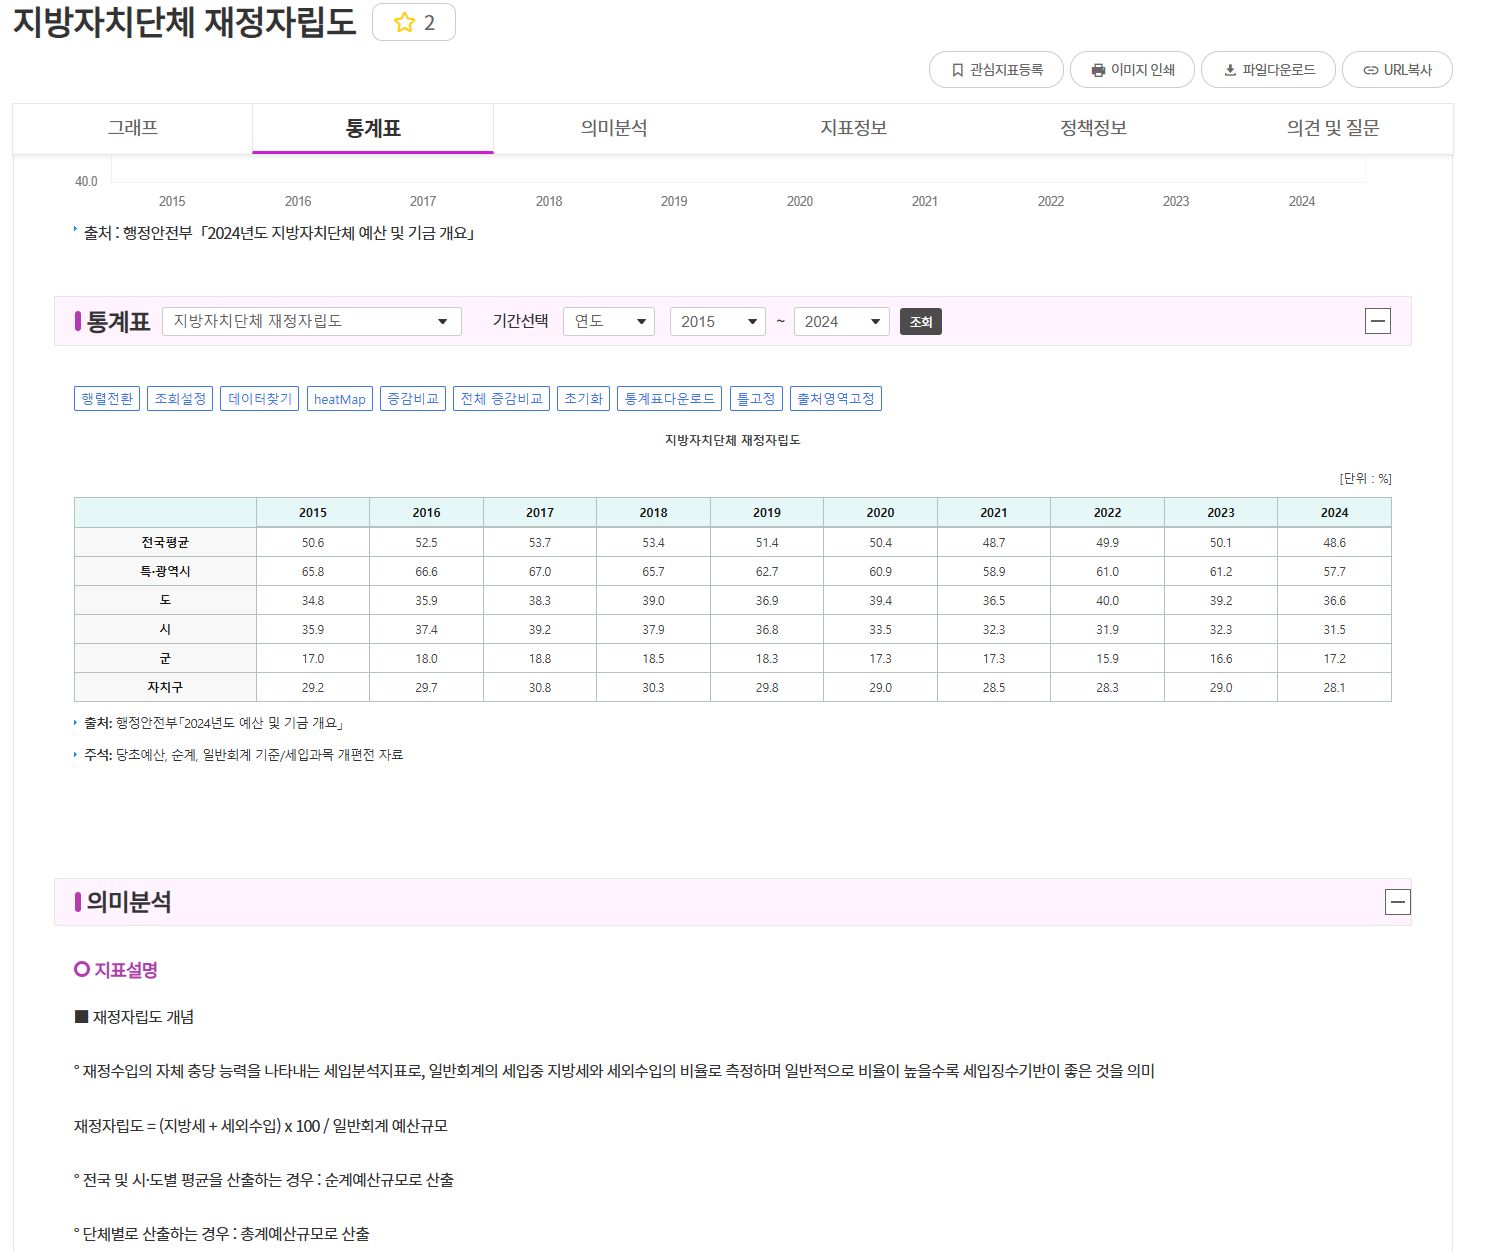Toggle the heatMap view

pos(340,399)
